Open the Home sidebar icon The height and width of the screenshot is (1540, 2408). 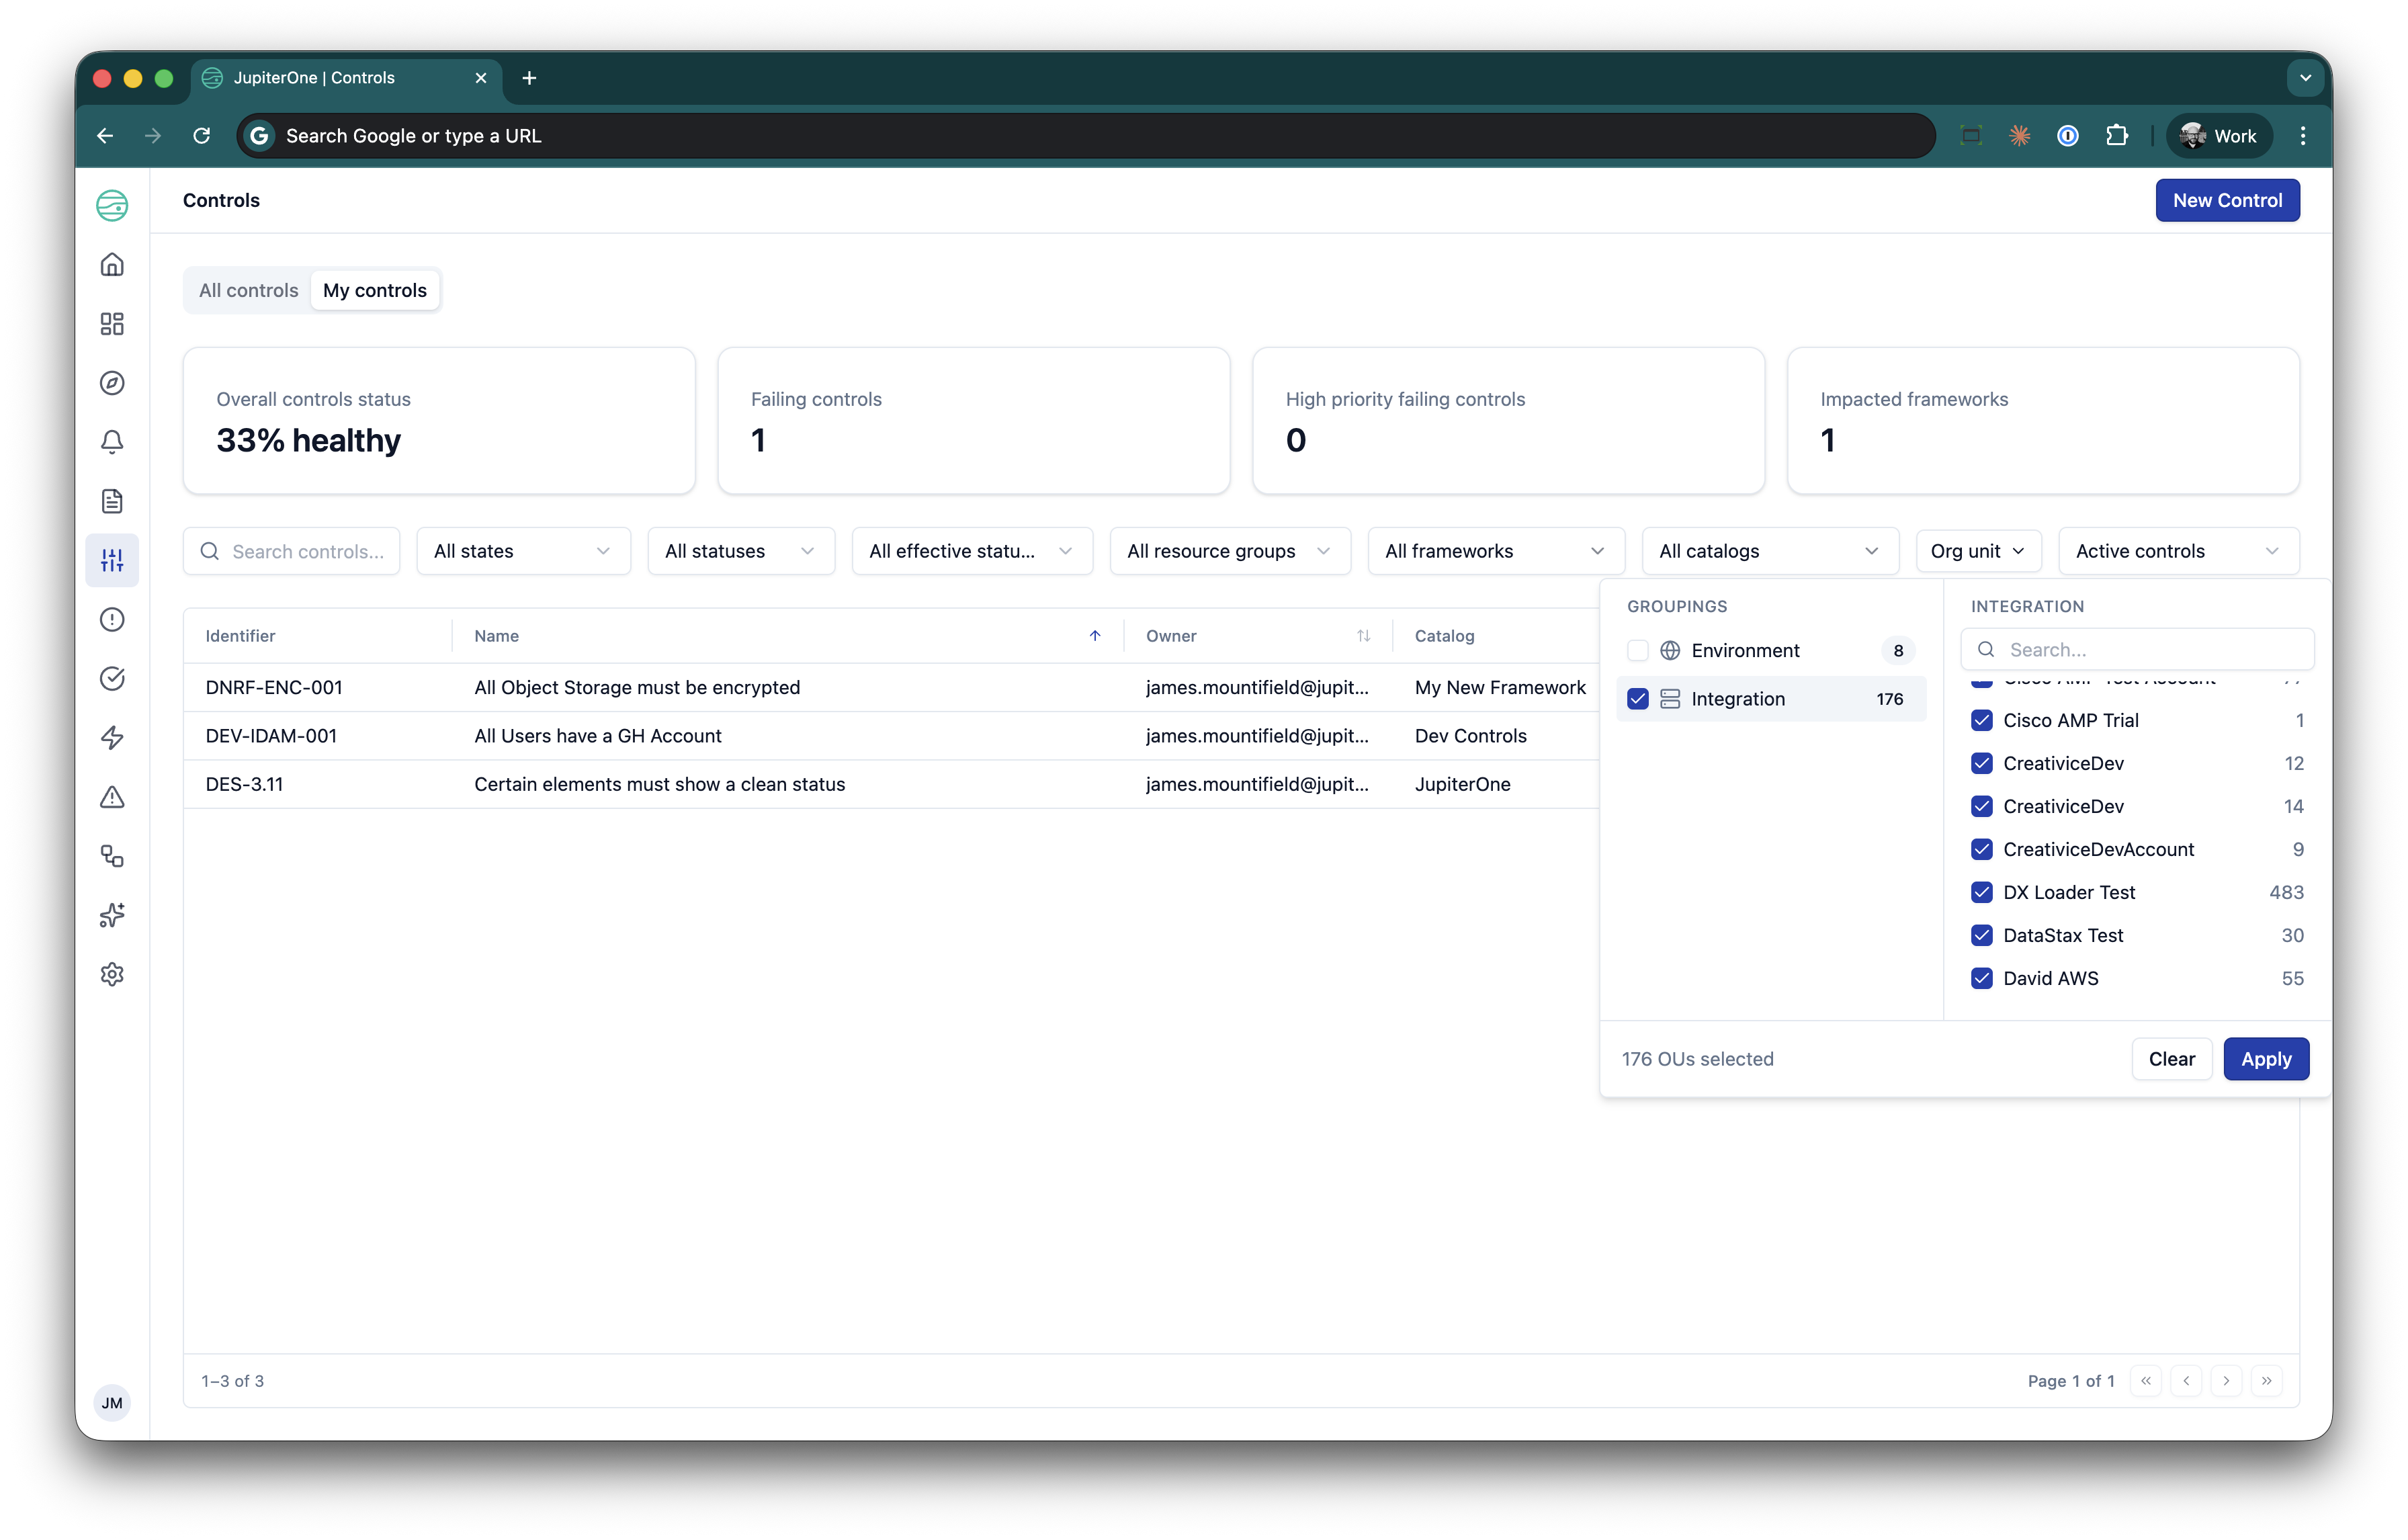(x=112, y=264)
